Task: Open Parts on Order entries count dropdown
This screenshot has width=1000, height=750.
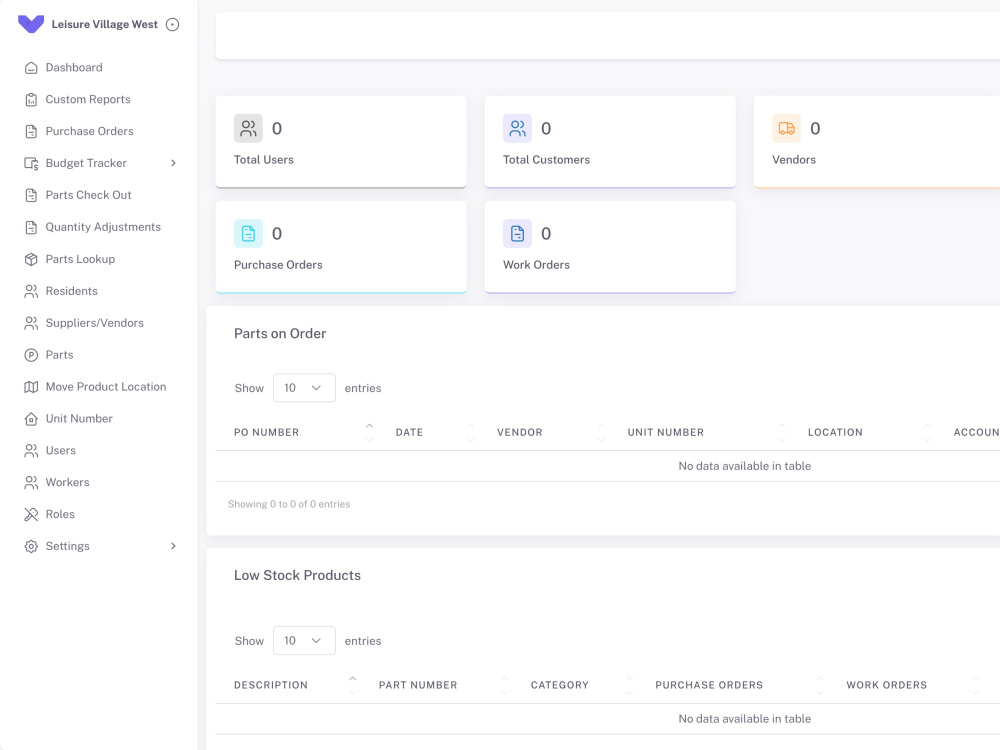Action: pos(304,388)
